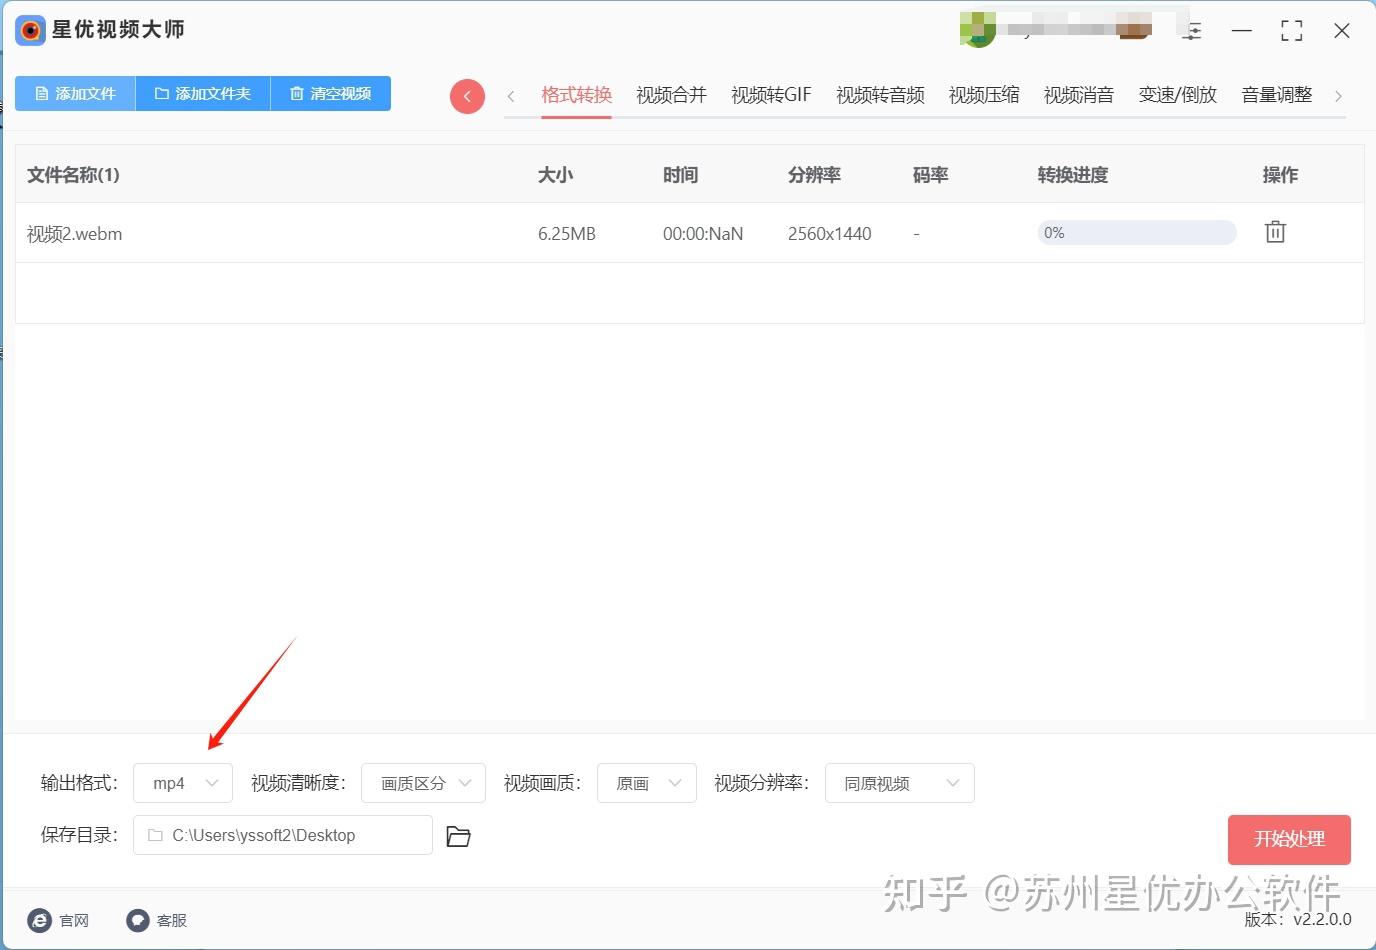Click the conversion progress bar showing 0%
The height and width of the screenshot is (950, 1376).
tap(1136, 232)
